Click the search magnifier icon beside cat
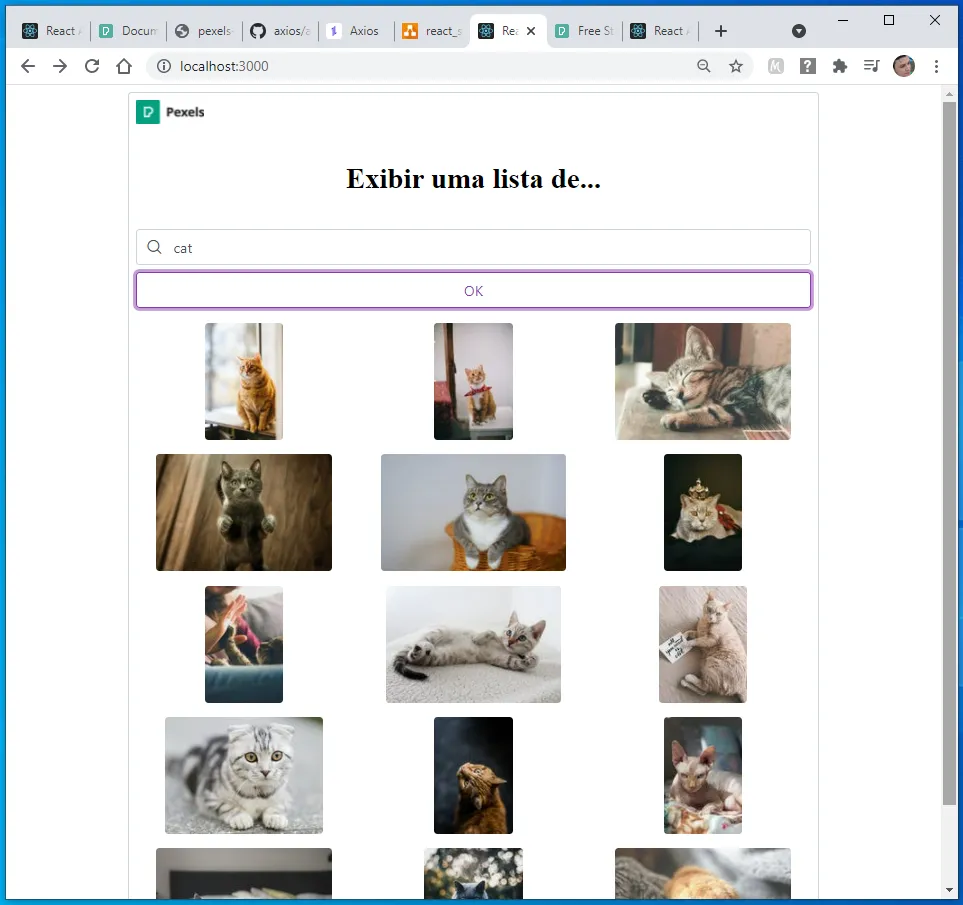The image size is (963, 905). 154,247
